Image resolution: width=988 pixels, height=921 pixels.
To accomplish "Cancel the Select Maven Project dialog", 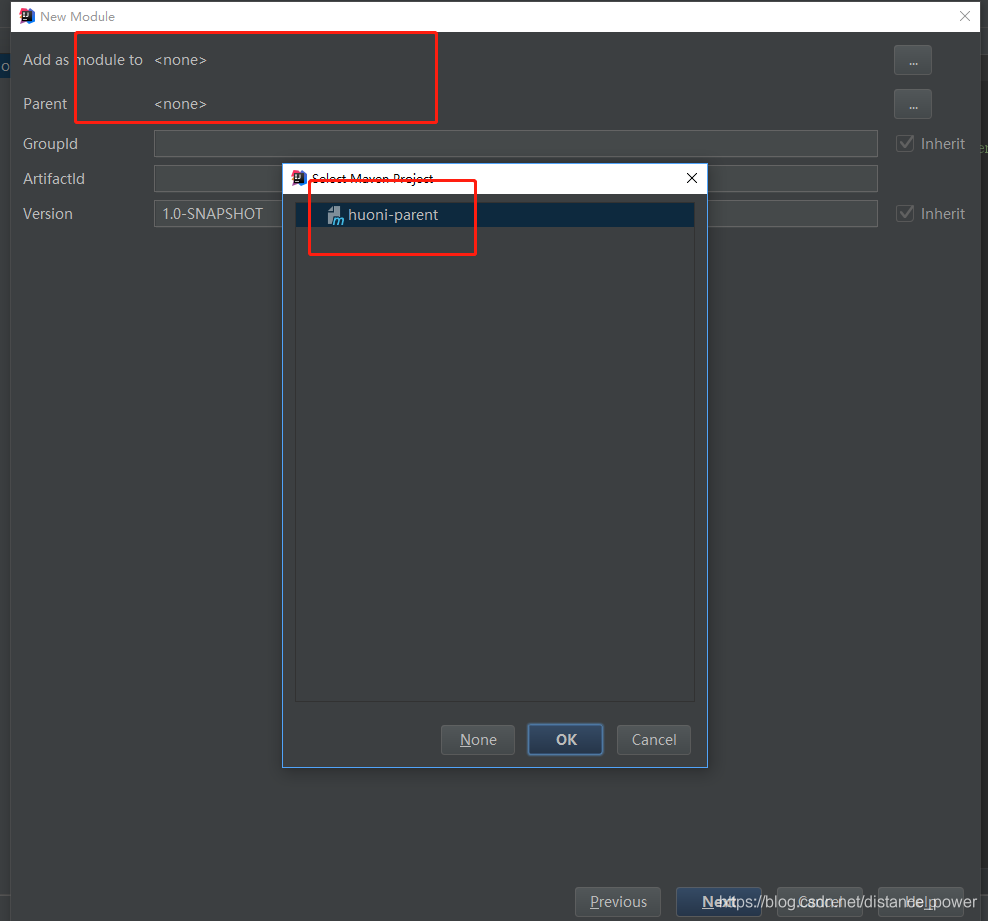I will [653, 740].
